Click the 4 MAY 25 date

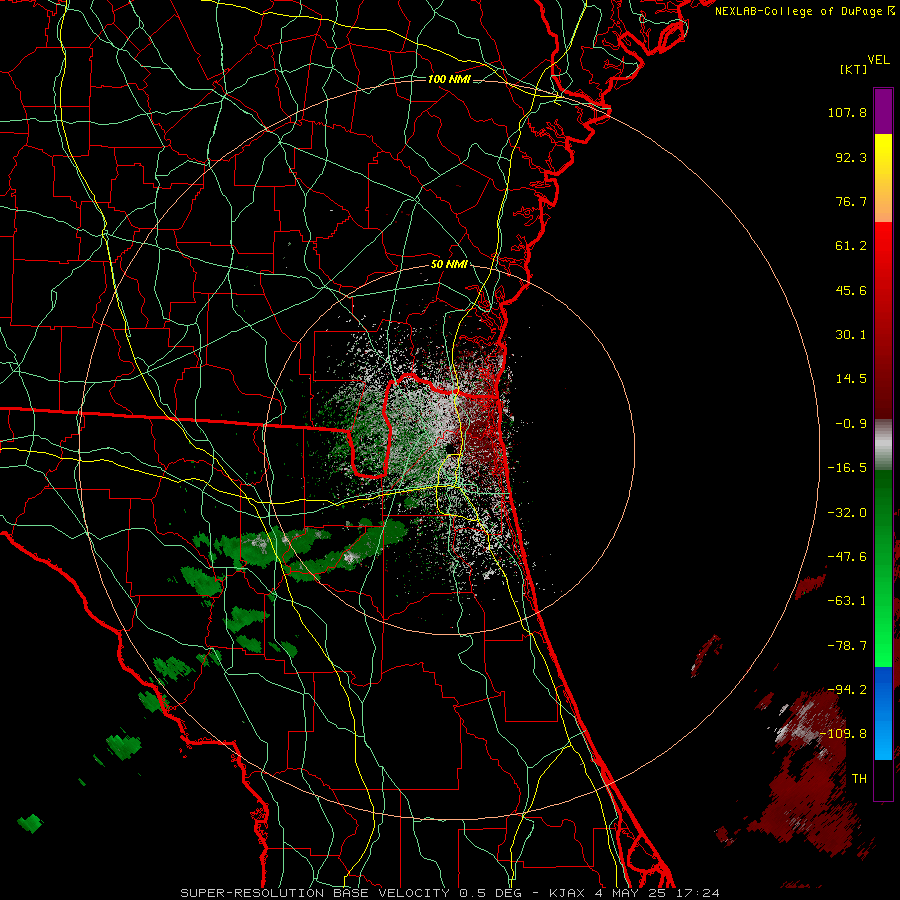click(x=631, y=893)
